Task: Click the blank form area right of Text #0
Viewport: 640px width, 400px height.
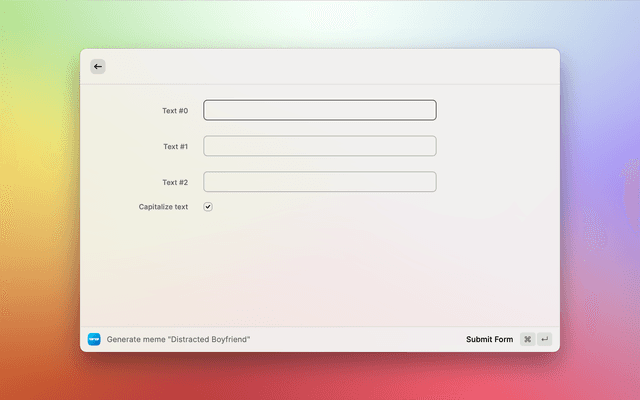Action: pos(495,110)
